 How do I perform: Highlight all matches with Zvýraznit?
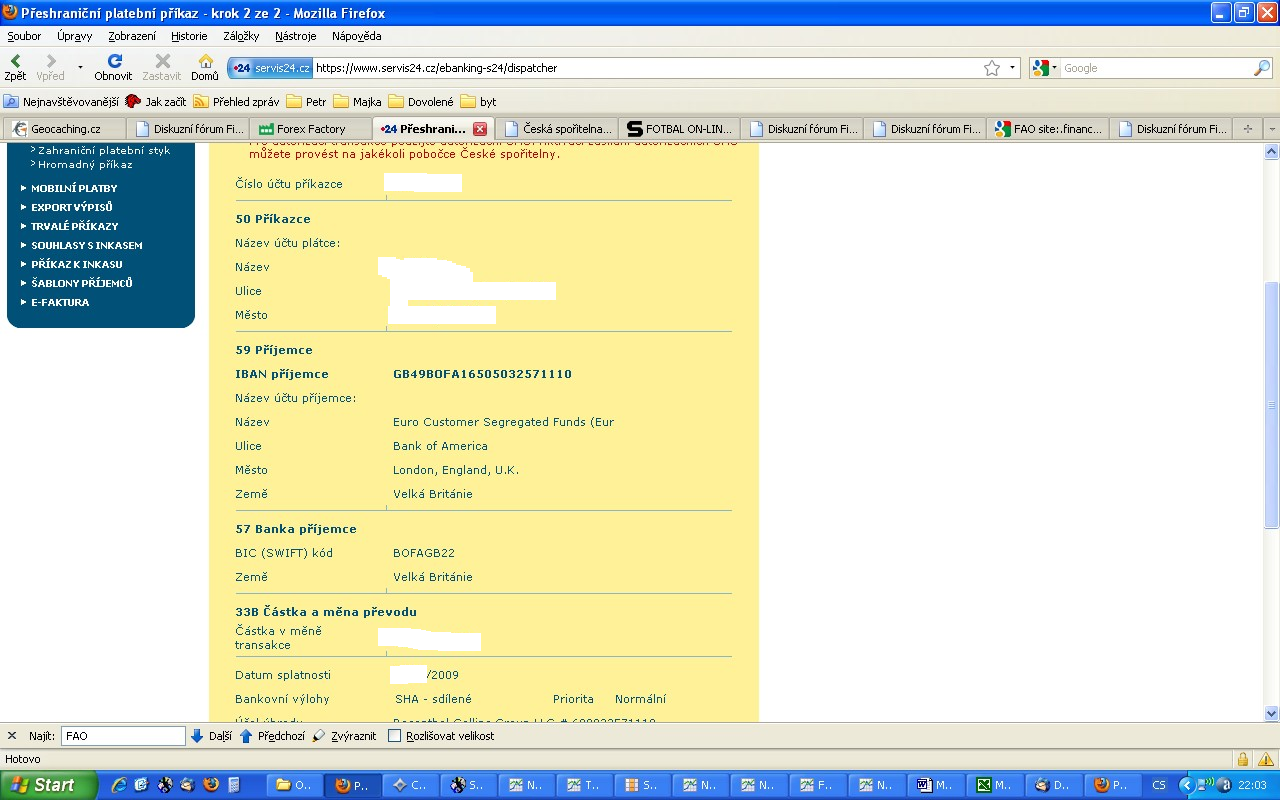(x=344, y=736)
